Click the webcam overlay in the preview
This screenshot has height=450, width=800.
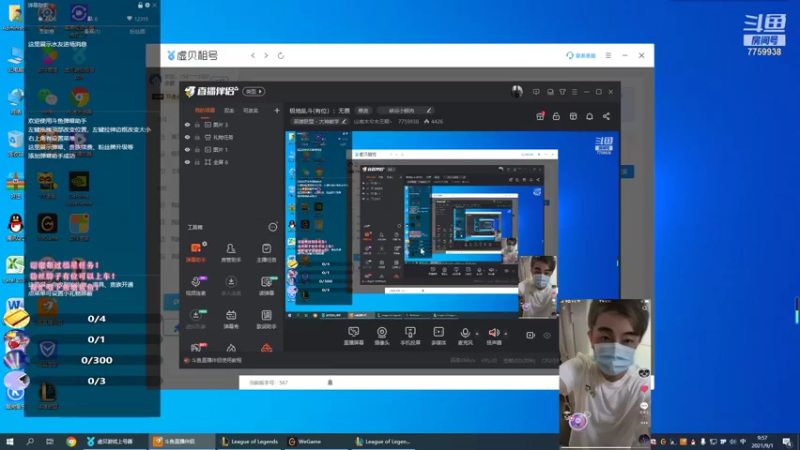tap(538, 286)
